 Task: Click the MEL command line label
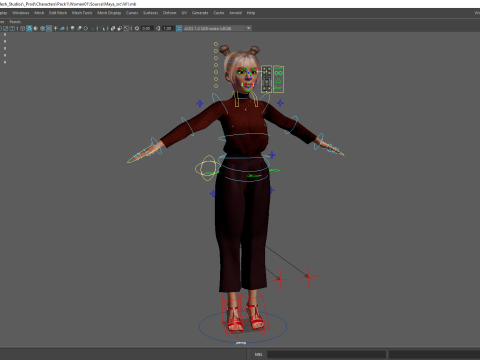click(x=259, y=354)
